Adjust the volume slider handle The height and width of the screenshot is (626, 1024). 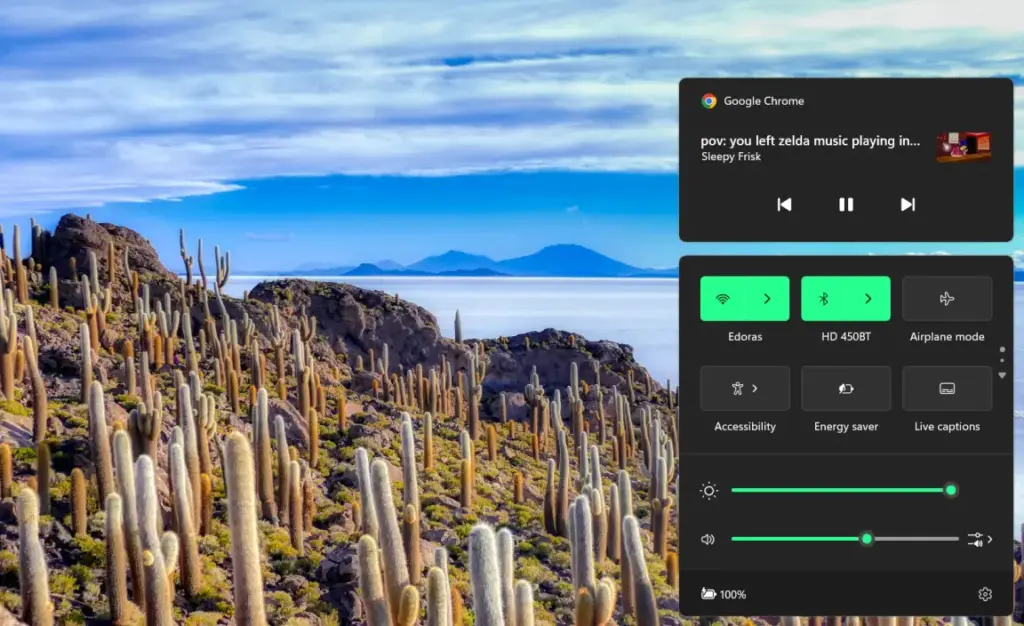pos(866,539)
